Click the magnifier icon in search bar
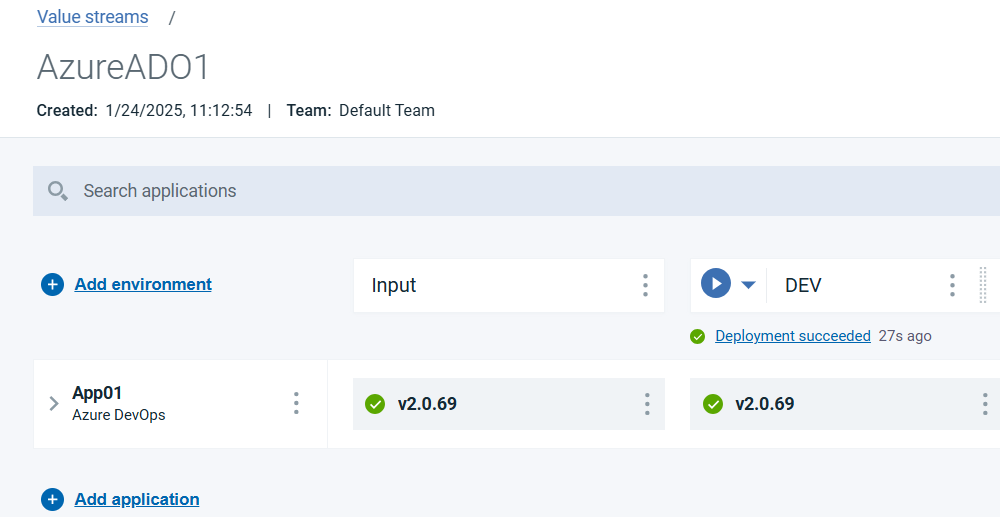 click(58, 191)
